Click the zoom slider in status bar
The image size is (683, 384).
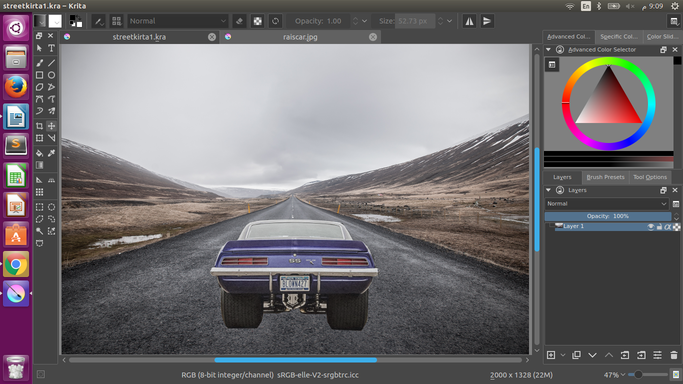648,374
